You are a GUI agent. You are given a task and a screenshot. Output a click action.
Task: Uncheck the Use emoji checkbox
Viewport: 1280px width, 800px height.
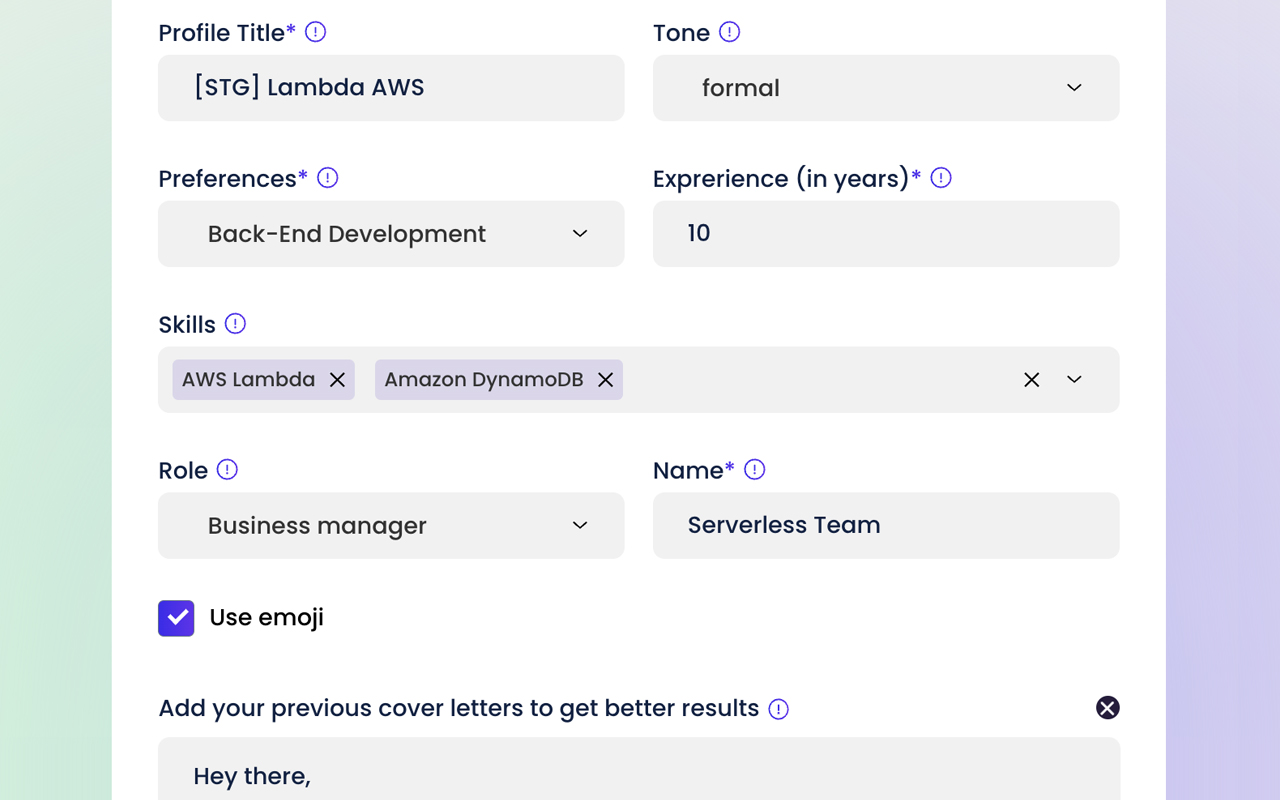tap(176, 618)
